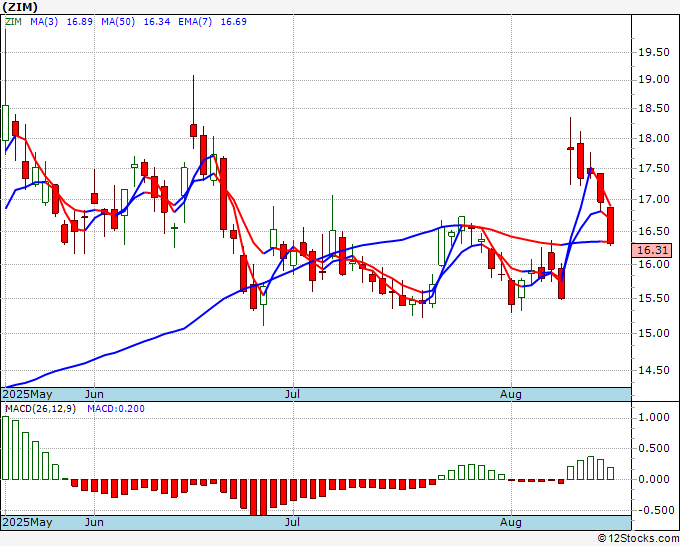The height and width of the screenshot is (546, 680).
Task: Click the 0.000 MACD axis label
Action: 654,479
